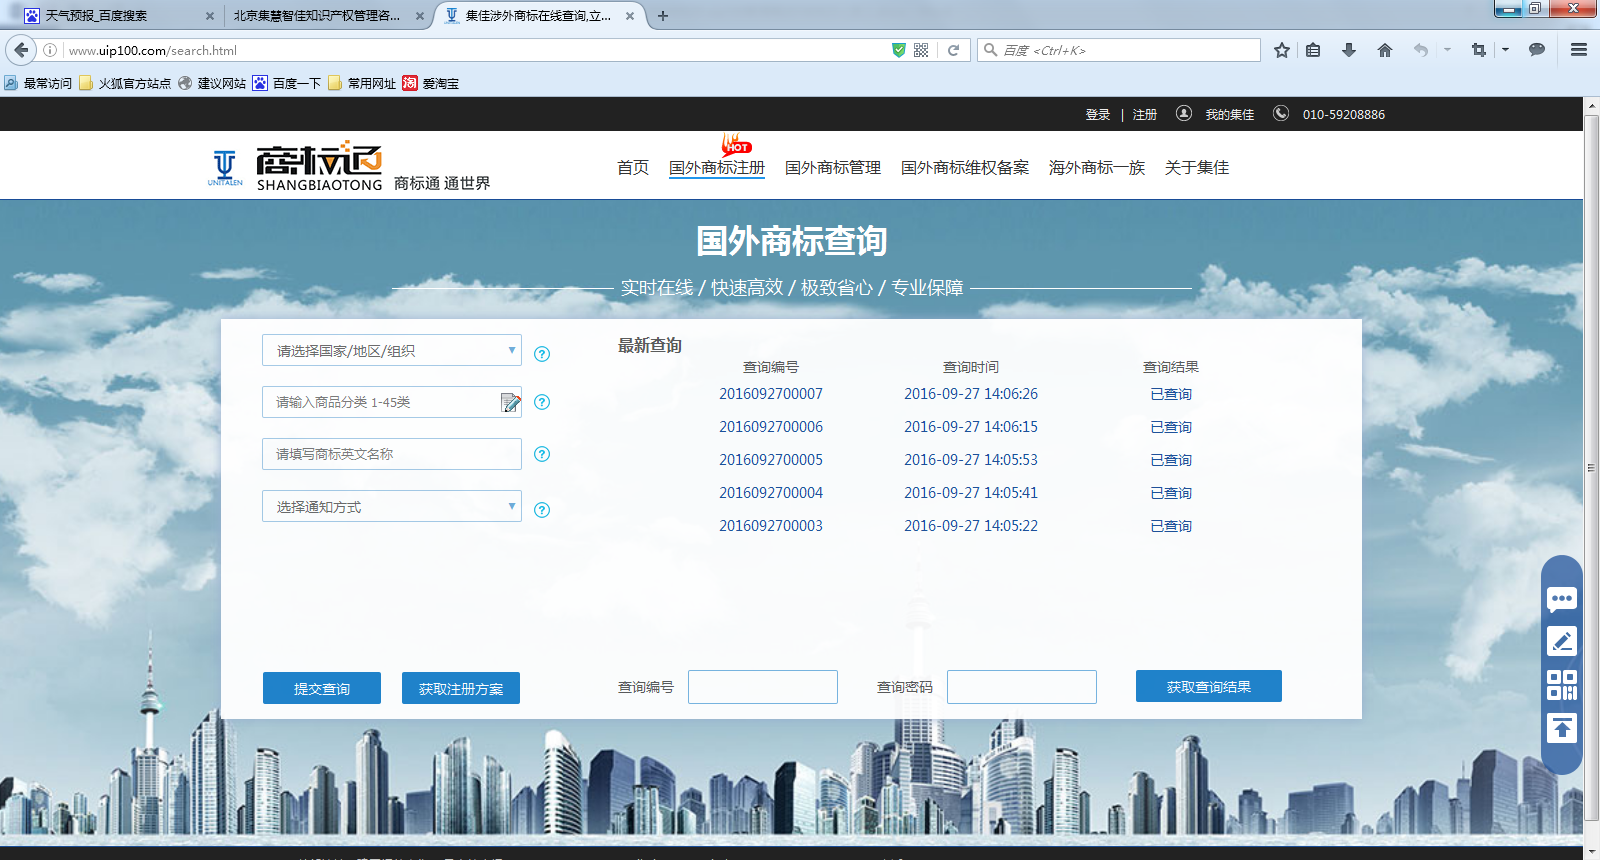Click the back-to-top arrow icon
Screen dimensions: 1600x860
(x=1561, y=728)
